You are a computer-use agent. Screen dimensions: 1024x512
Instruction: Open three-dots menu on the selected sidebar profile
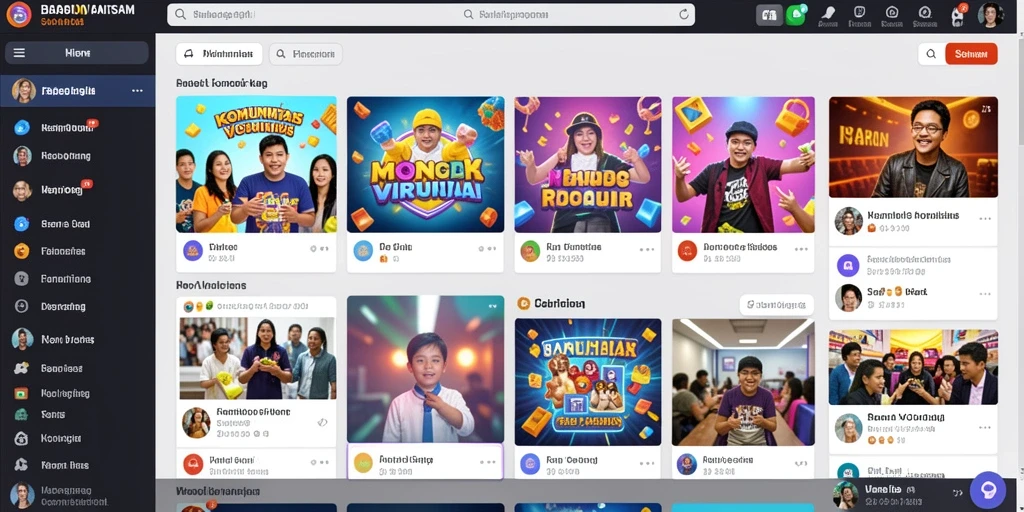137,91
